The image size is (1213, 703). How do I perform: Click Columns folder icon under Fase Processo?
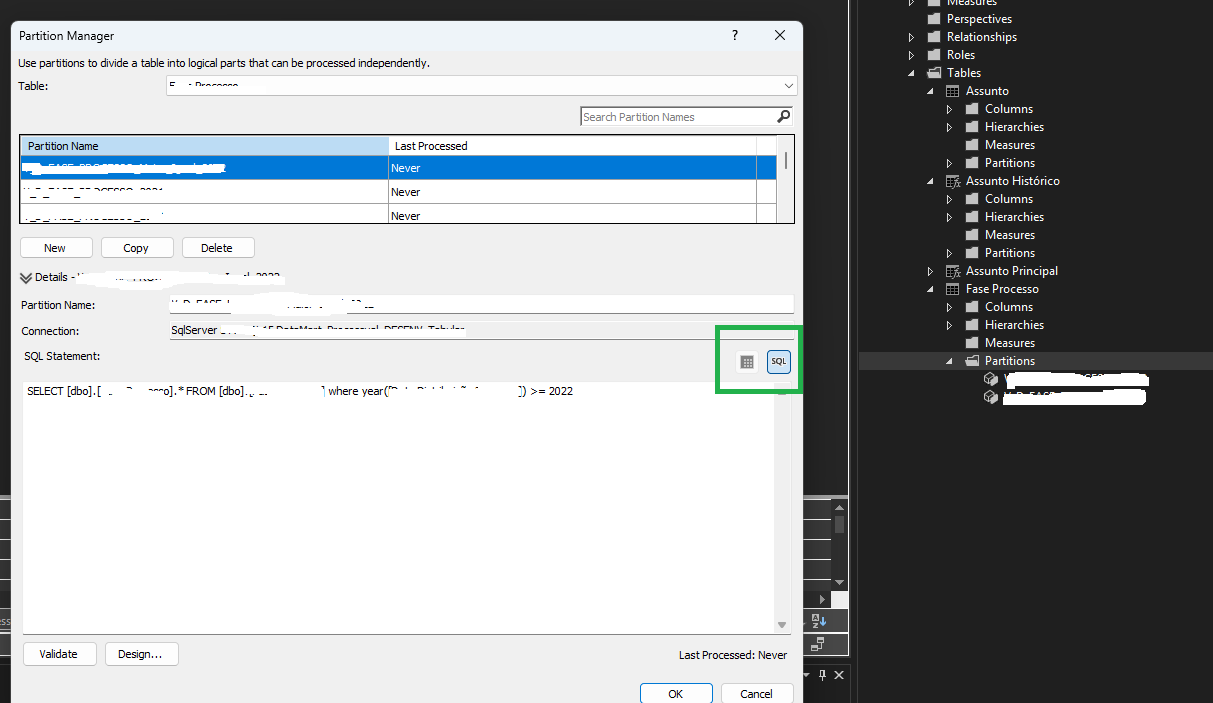tap(972, 307)
